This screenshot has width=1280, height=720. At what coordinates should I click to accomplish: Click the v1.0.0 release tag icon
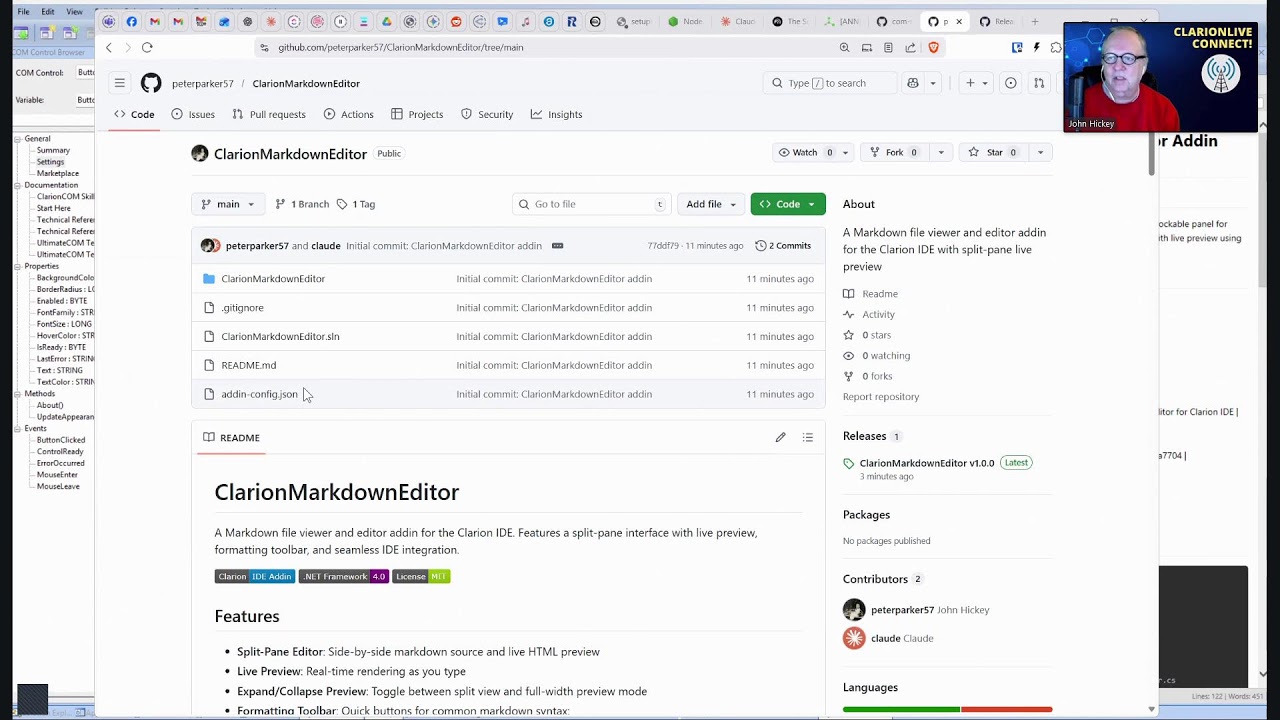[x=849, y=463]
